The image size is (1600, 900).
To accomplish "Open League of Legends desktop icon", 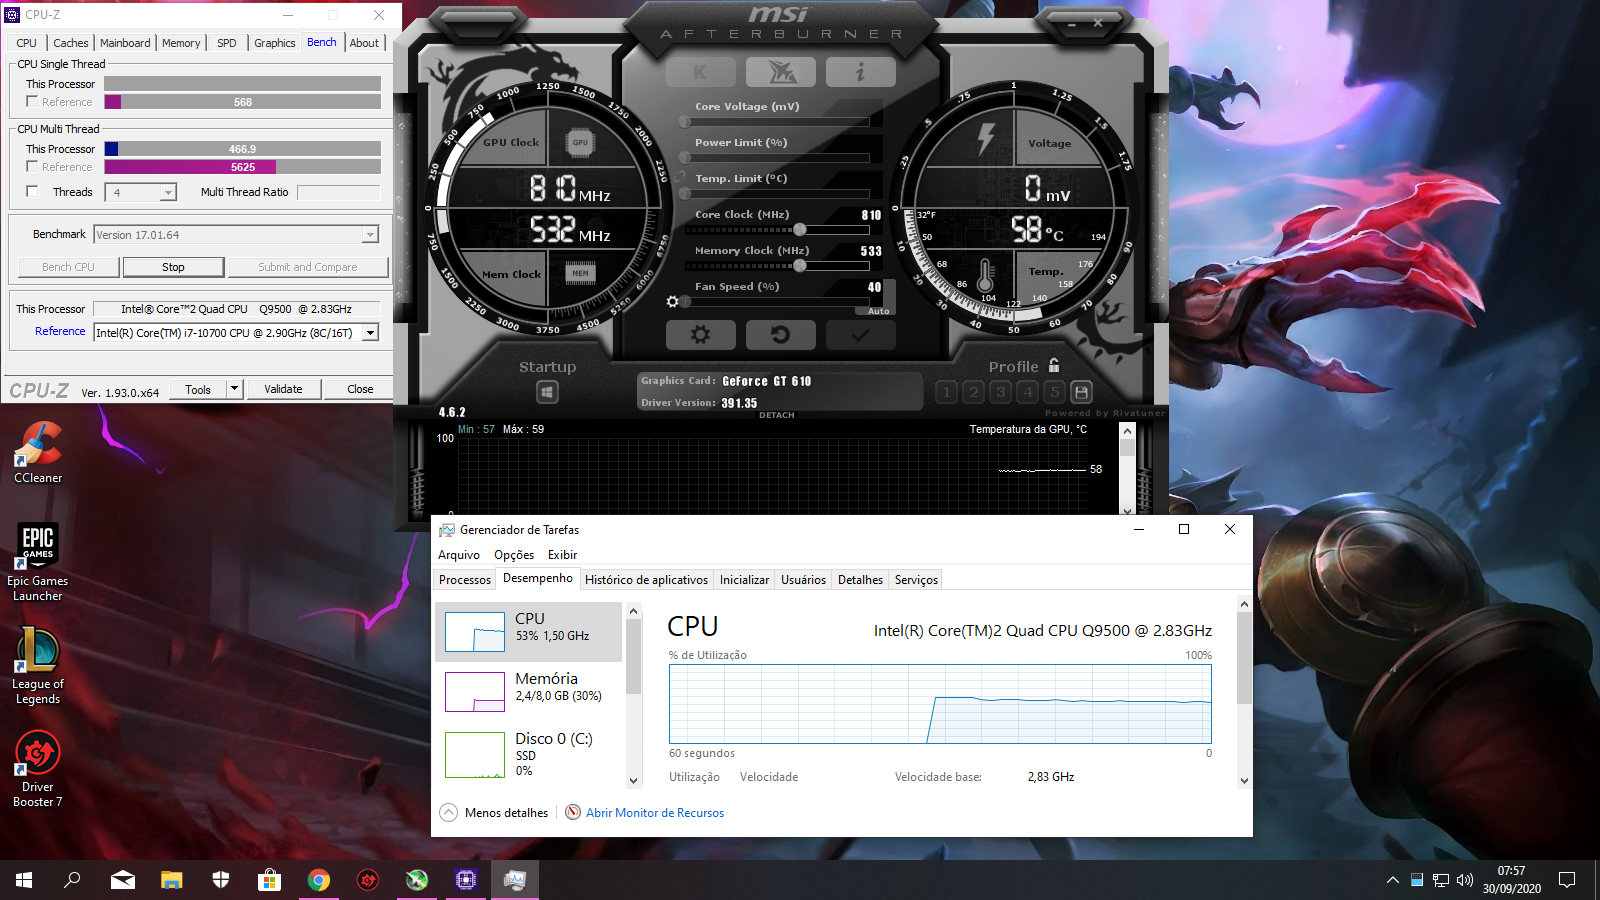I will coord(38,666).
